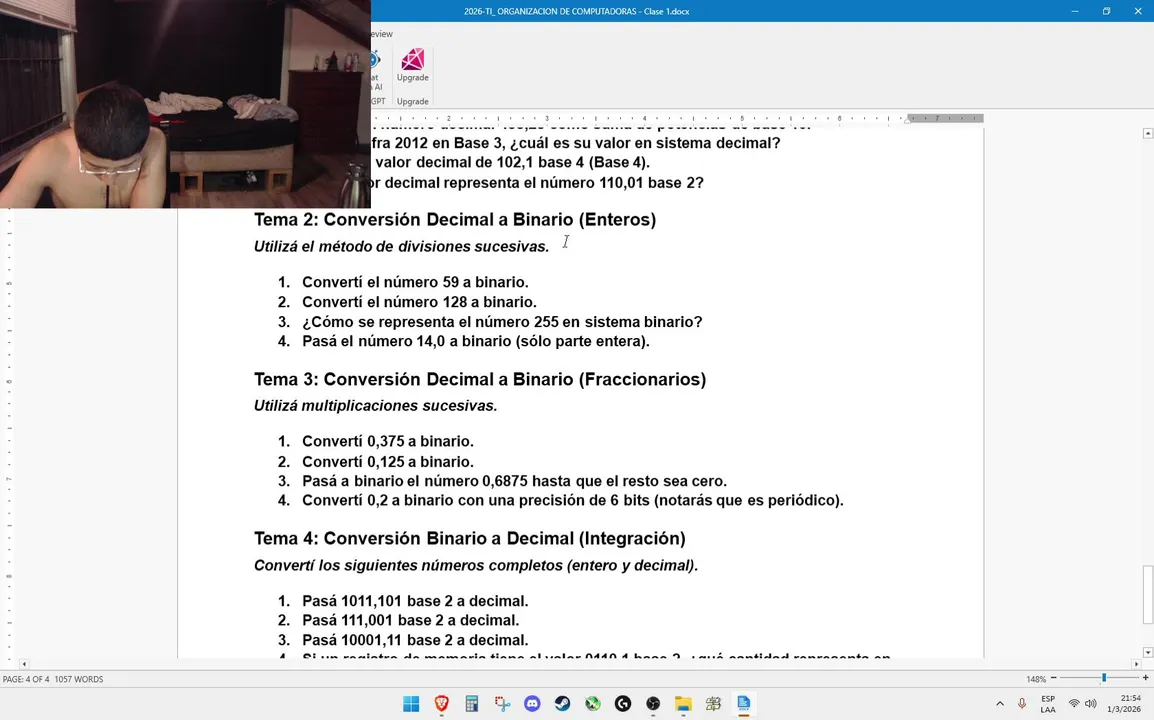This screenshot has width=1154, height=720.
Task: Switch to the DOCX document app in the taskbar
Action: (743, 704)
